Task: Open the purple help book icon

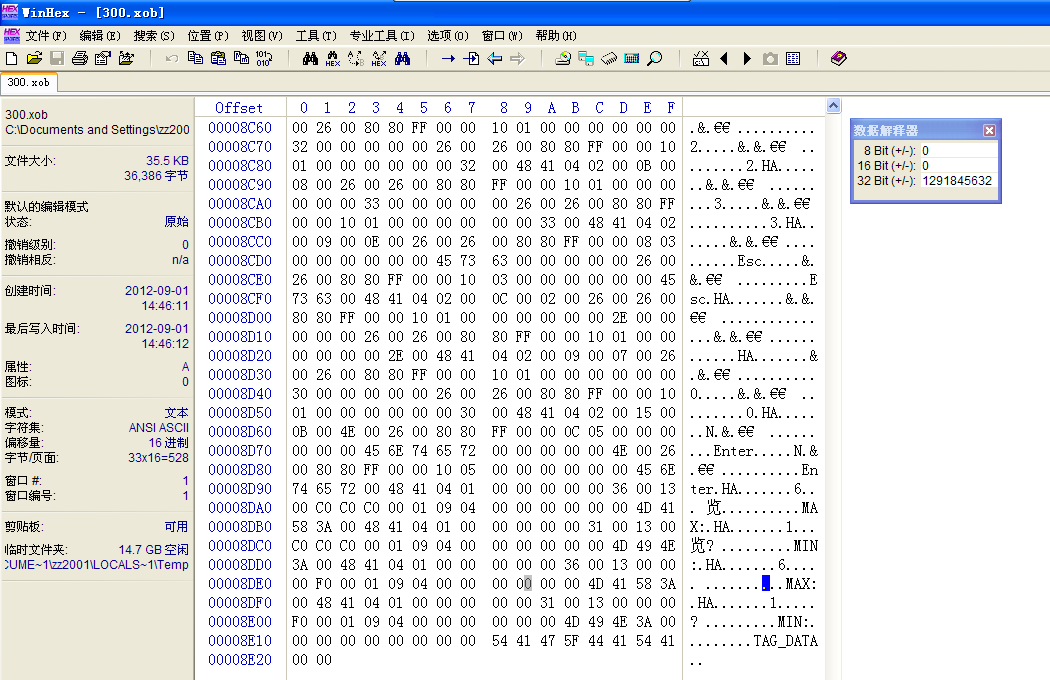Action: [838, 59]
